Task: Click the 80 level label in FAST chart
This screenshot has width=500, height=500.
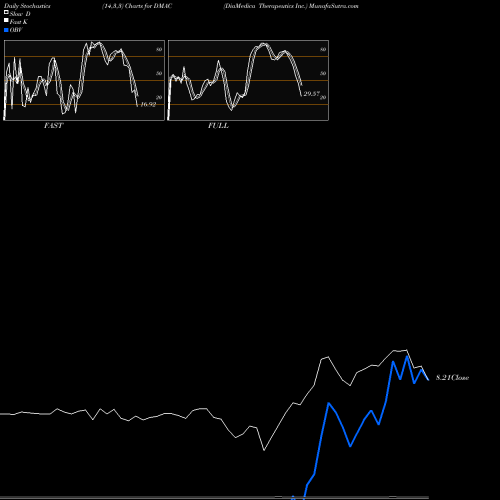Action: (x=159, y=49)
